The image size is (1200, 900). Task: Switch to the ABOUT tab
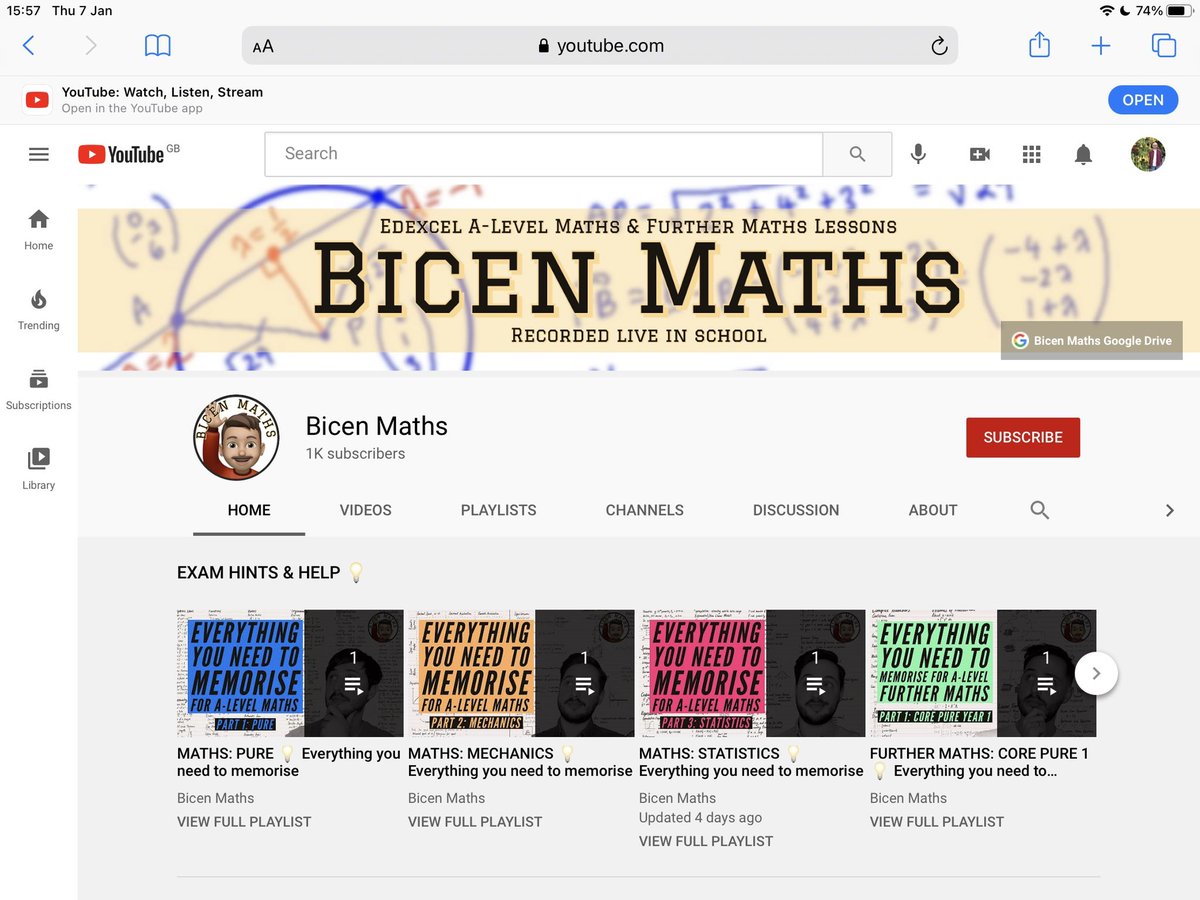pyautogui.click(x=933, y=510)
